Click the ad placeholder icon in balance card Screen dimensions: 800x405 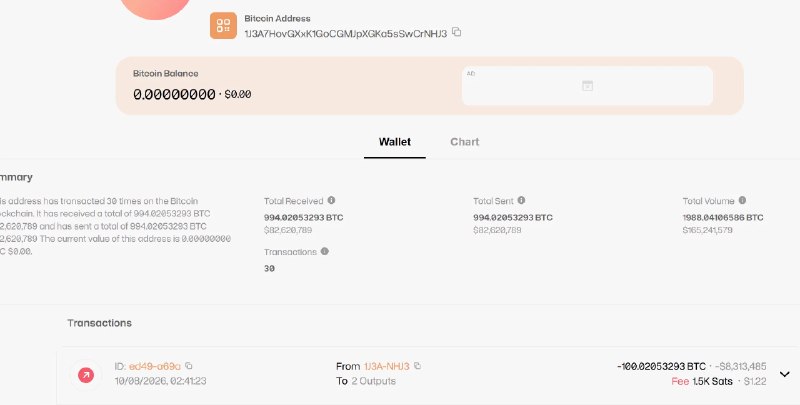588,86
